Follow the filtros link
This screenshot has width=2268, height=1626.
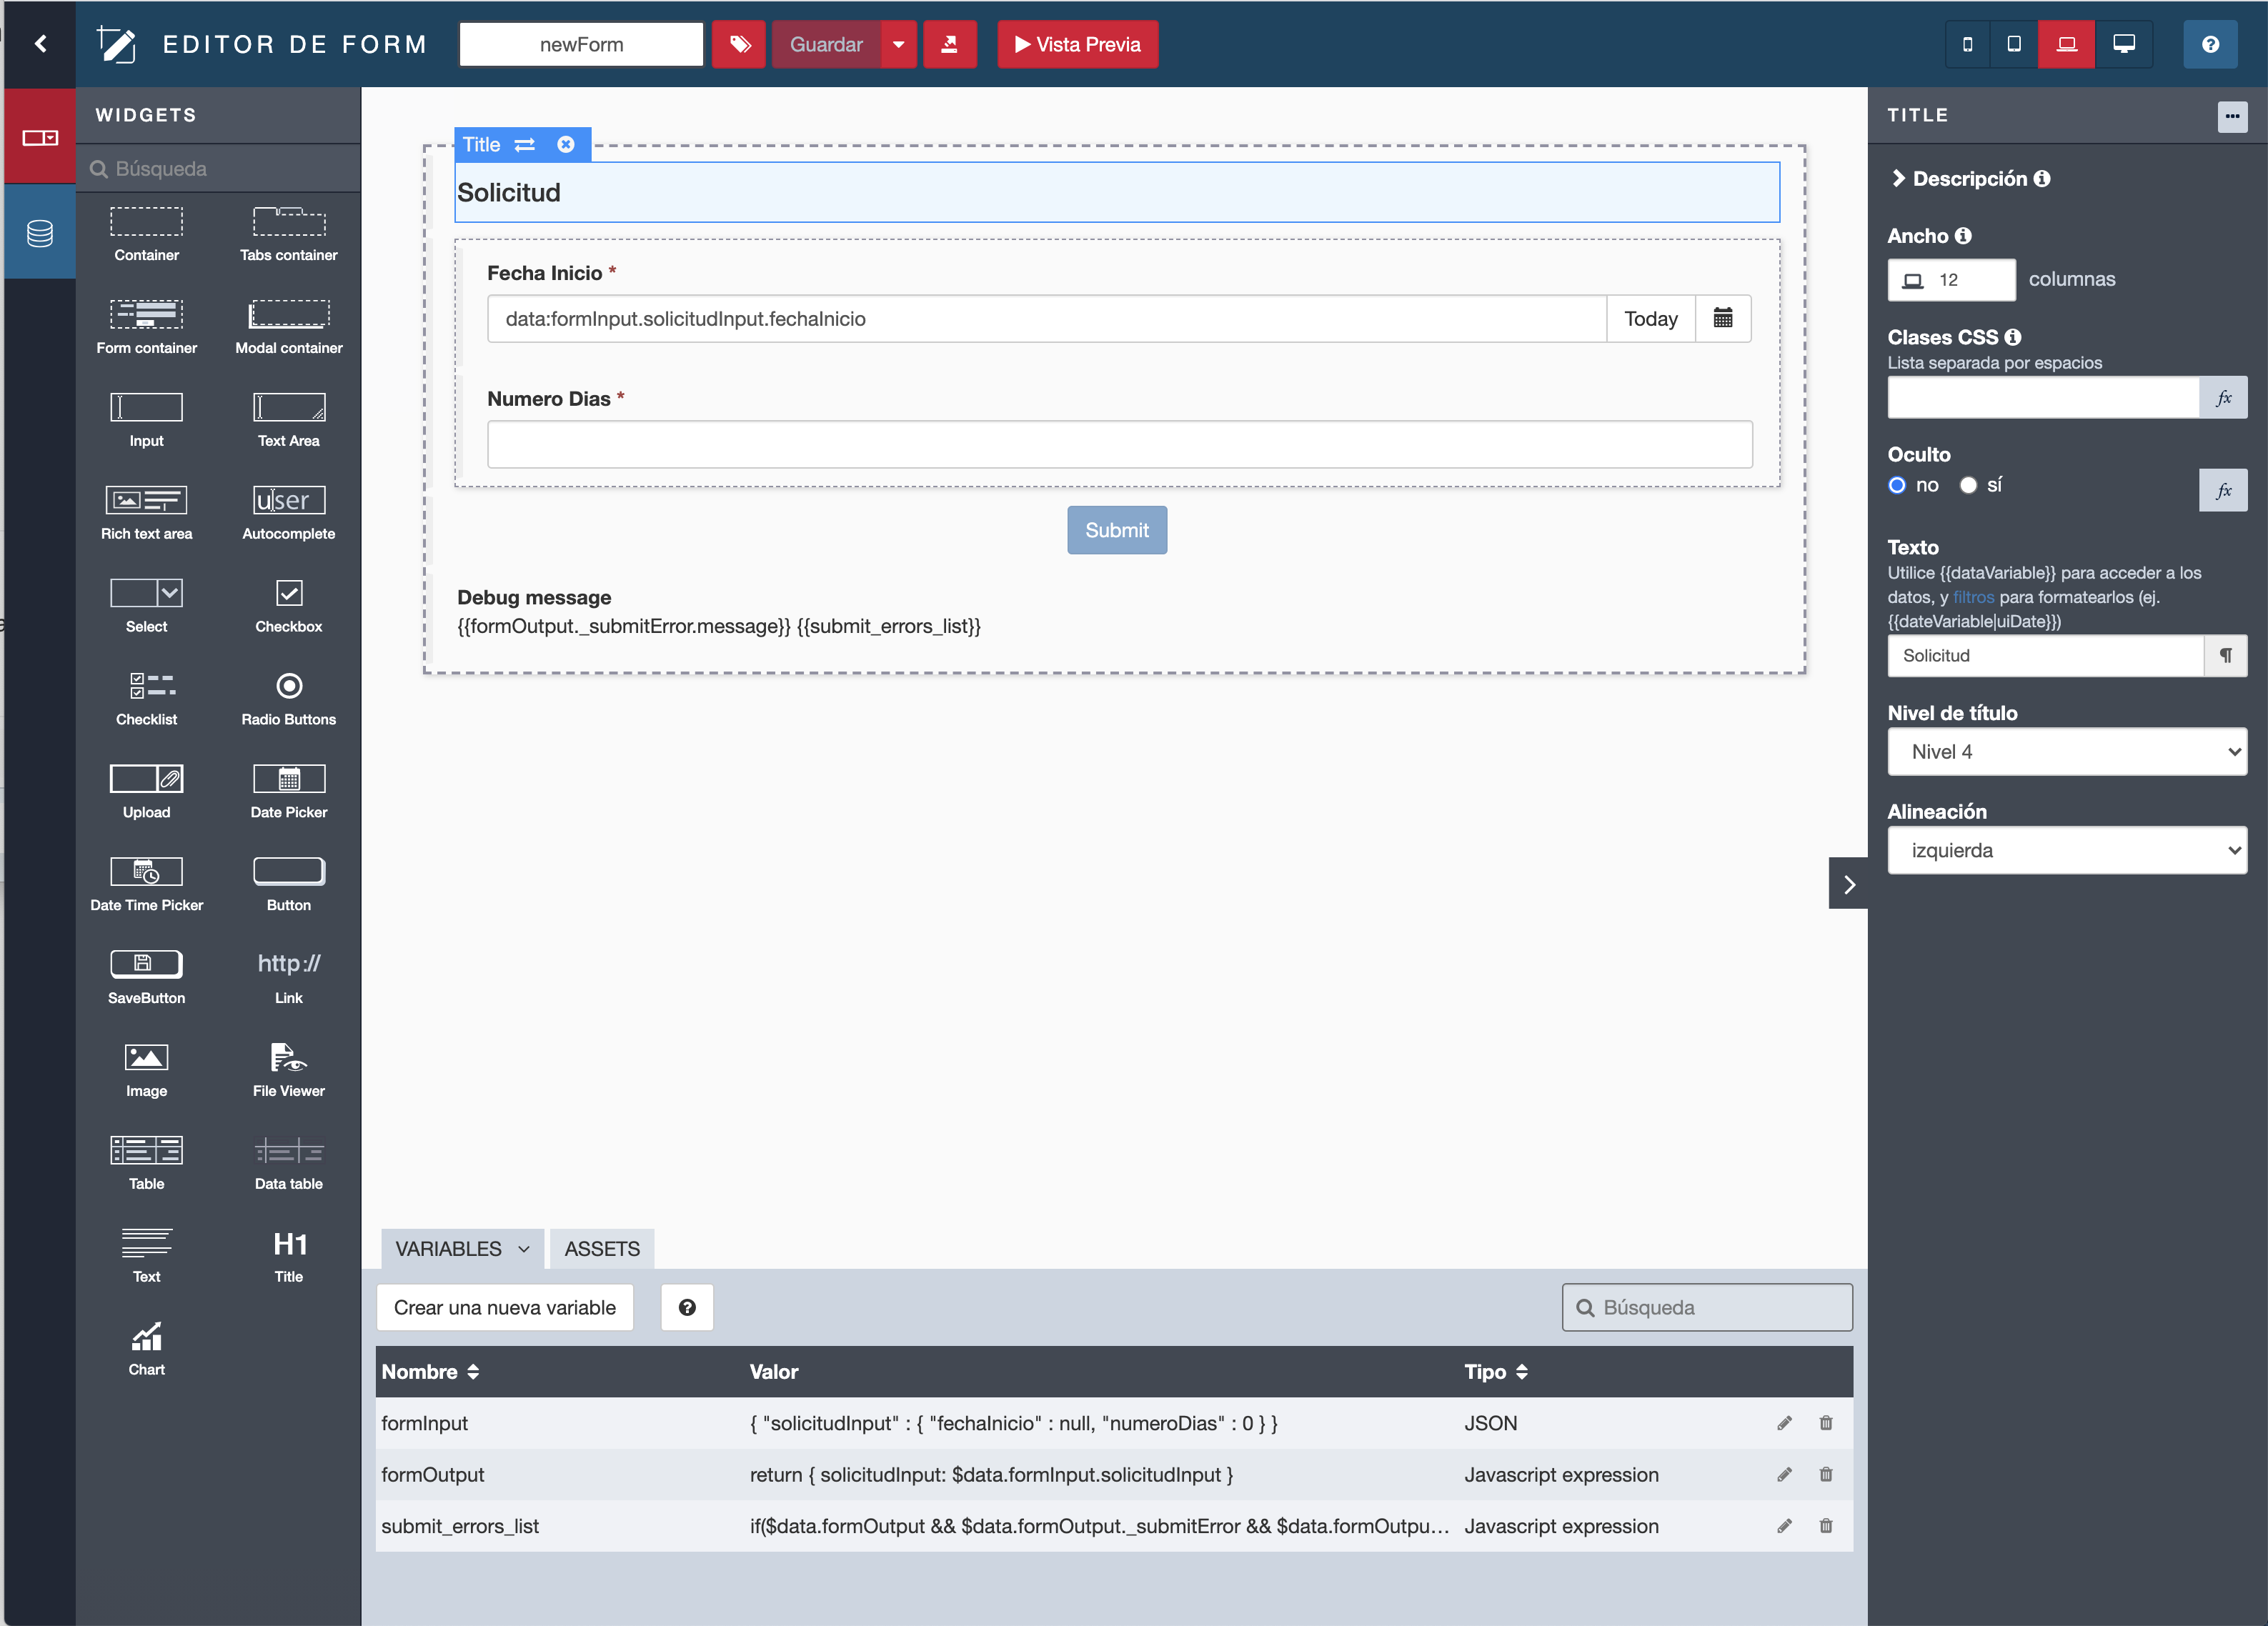[x=1972, y=597]
